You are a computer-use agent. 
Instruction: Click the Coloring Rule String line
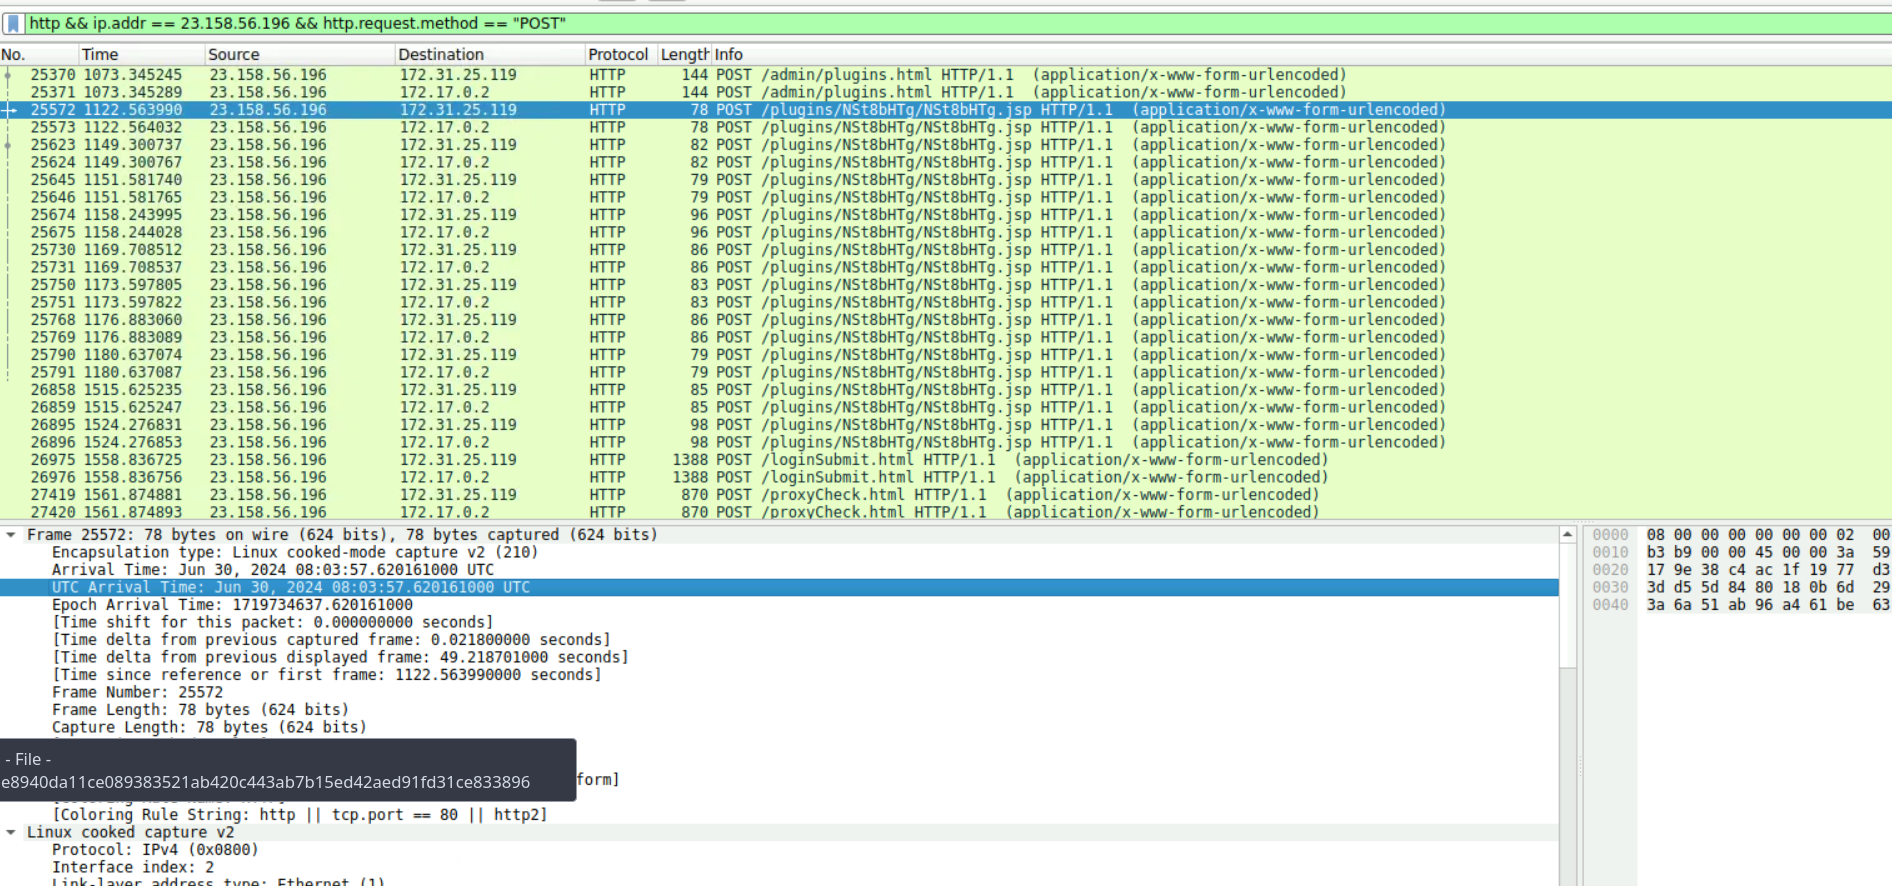click(x=299, y=815)
